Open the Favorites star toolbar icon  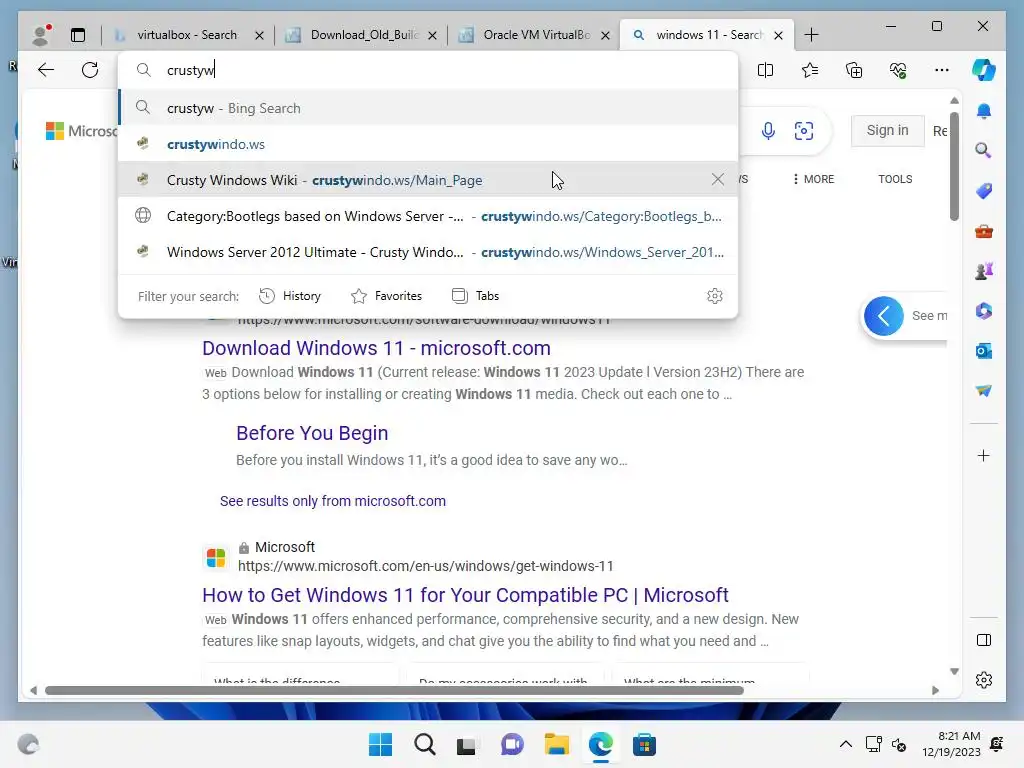click(x=810, y=70)
